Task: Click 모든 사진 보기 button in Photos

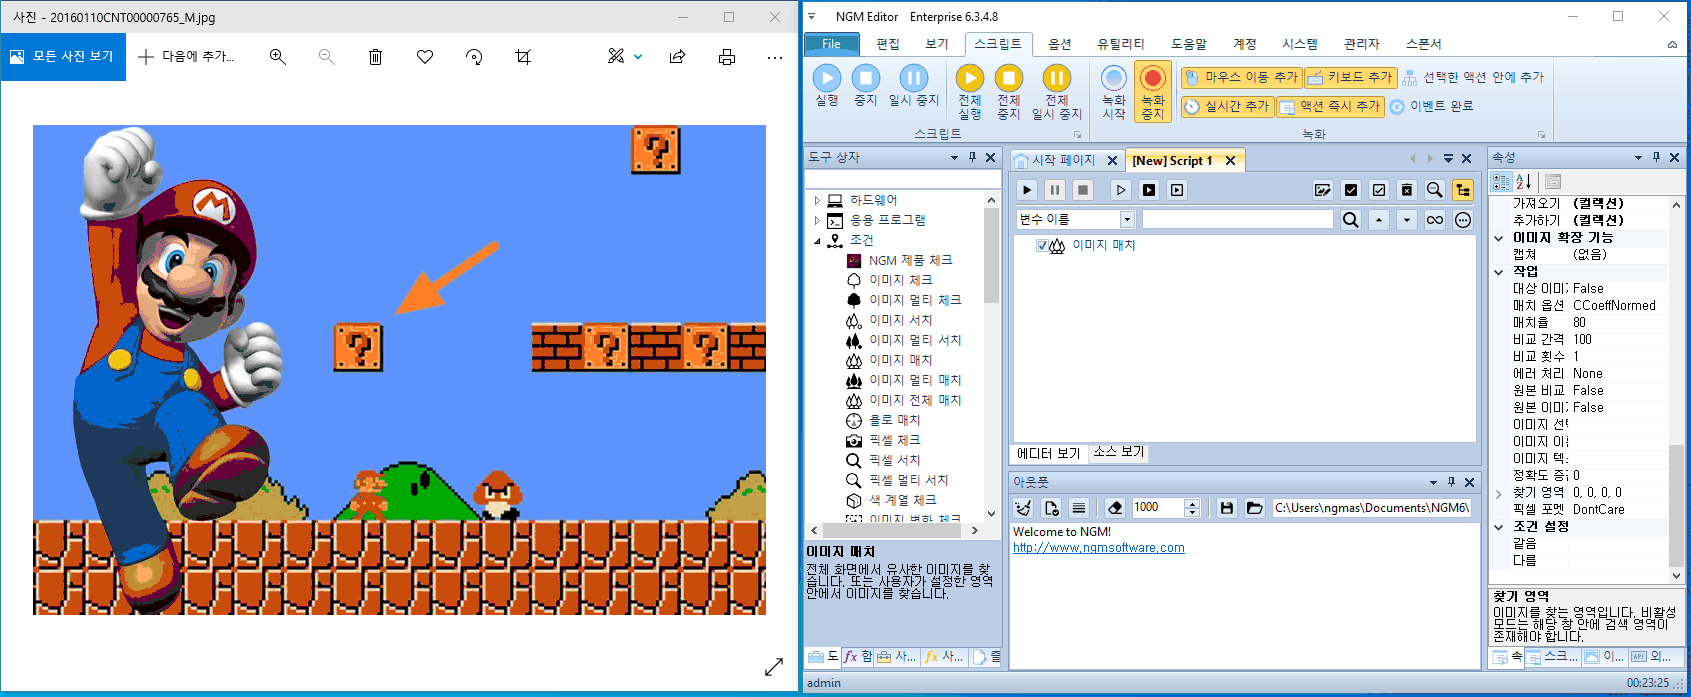Action: (x=63, y=57)
